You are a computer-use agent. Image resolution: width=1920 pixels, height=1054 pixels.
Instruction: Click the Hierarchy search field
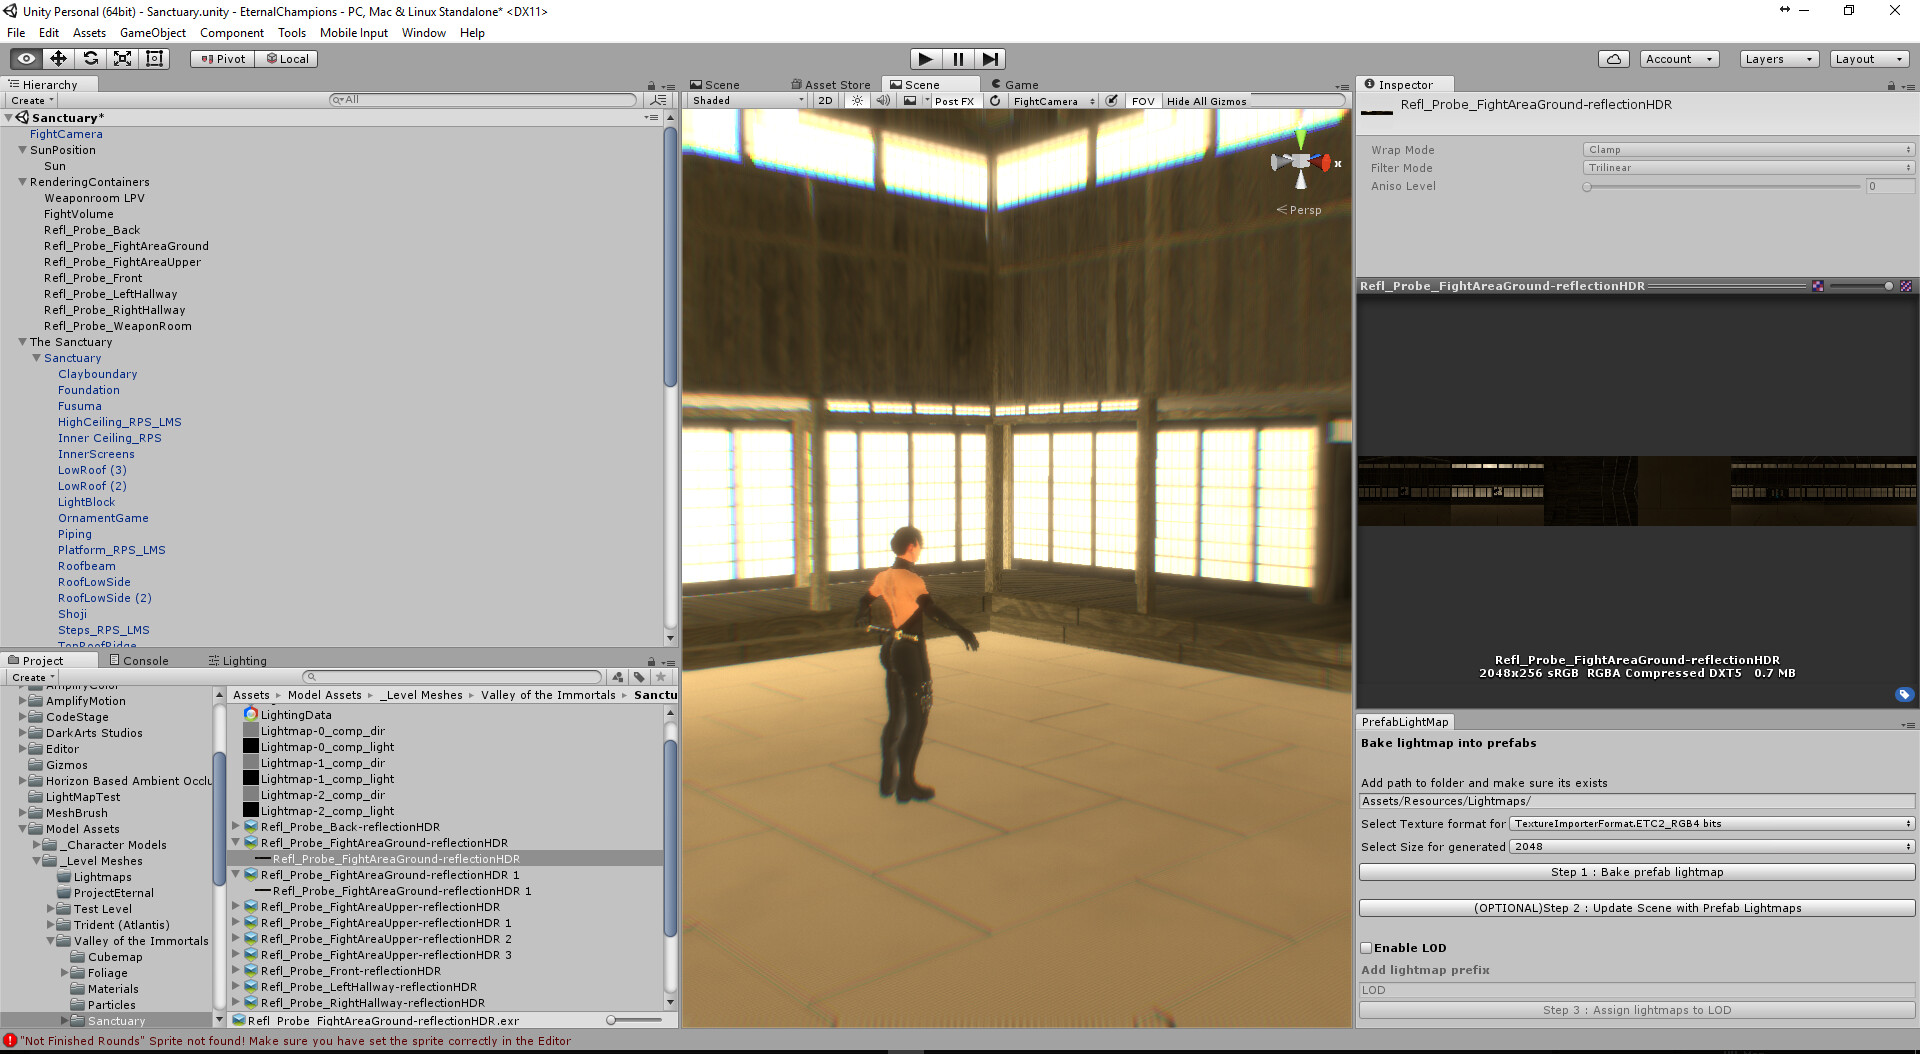(480, 99)
